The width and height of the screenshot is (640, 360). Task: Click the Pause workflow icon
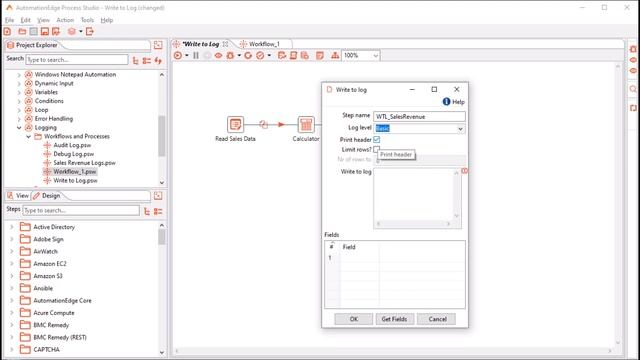coord(196,56)
